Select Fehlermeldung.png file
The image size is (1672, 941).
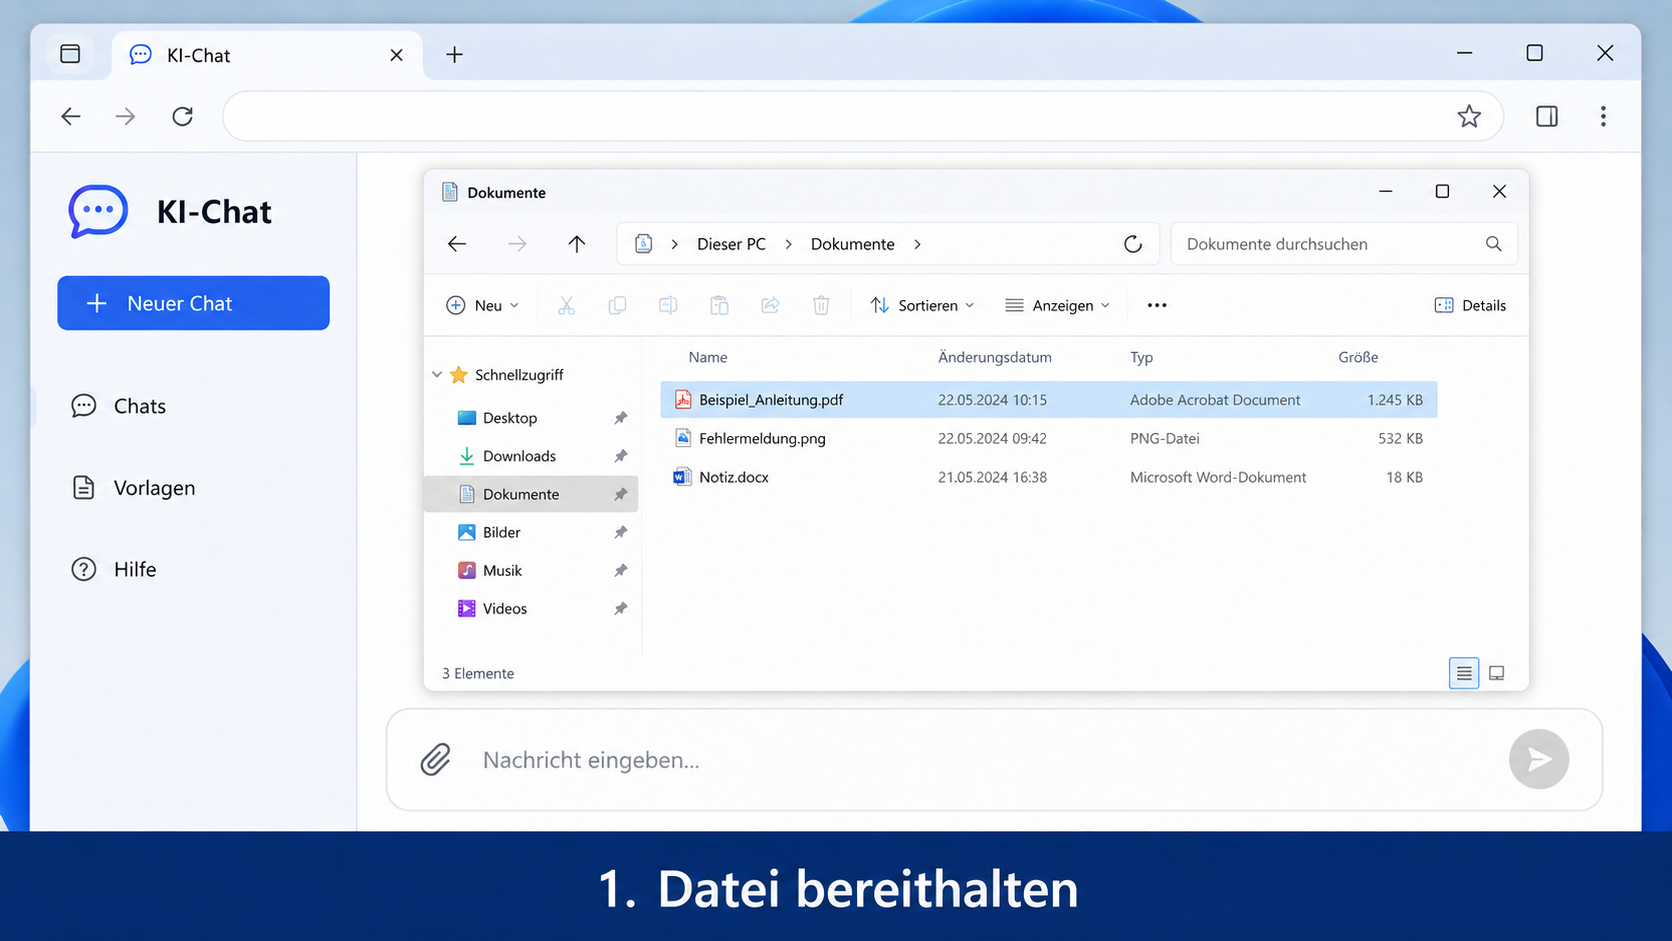coord(1048,438)
